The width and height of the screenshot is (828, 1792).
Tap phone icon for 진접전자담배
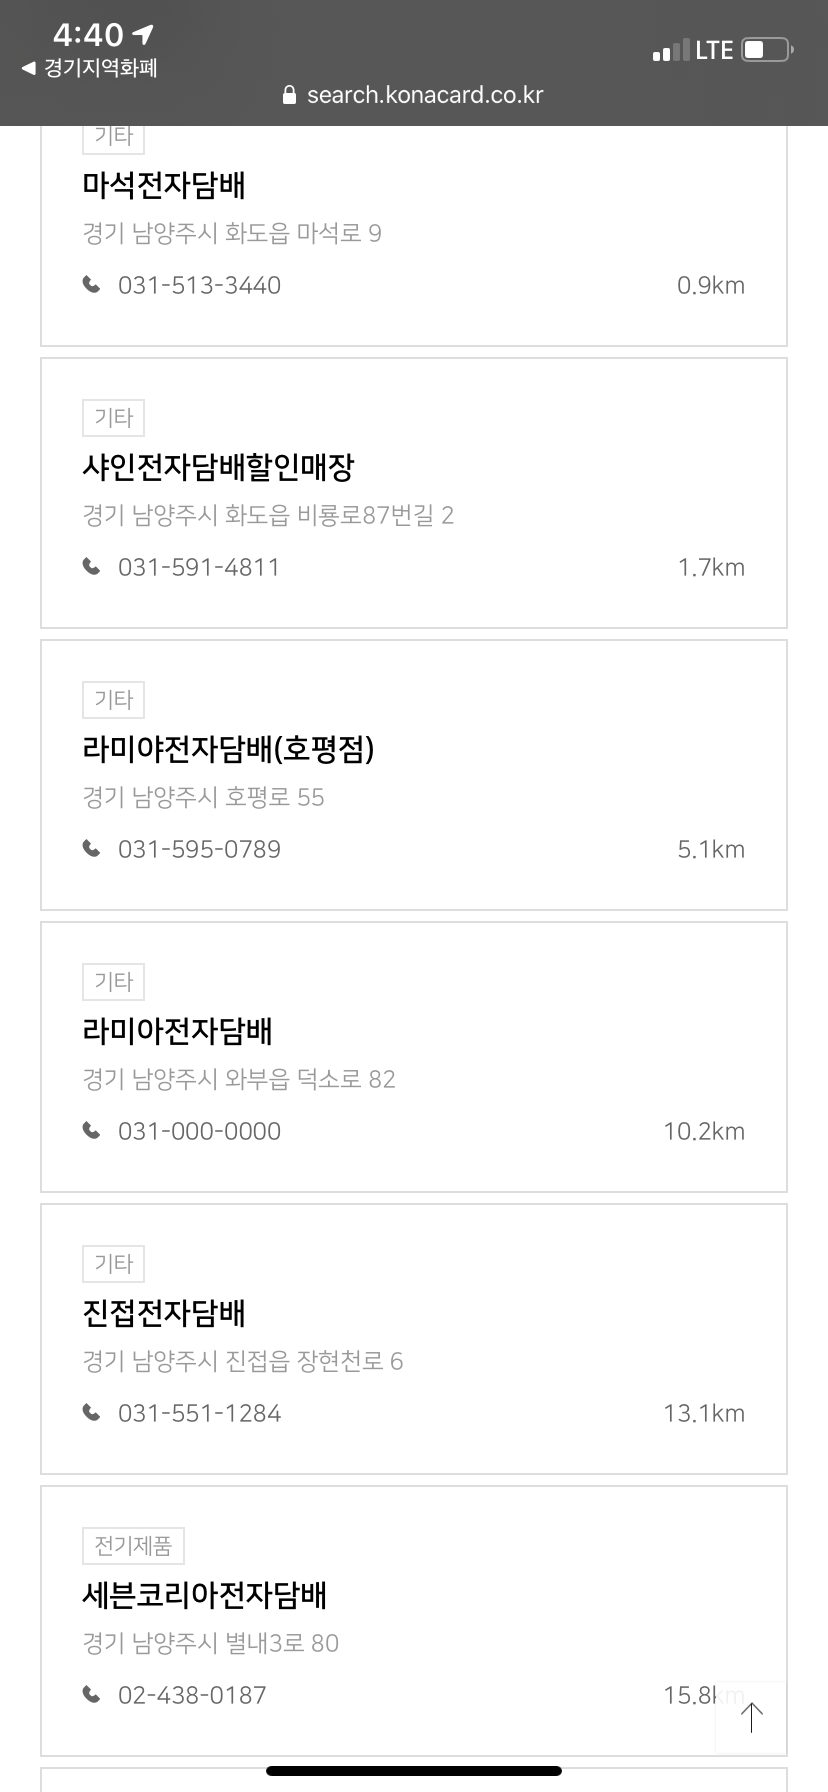click(92, 1413)
